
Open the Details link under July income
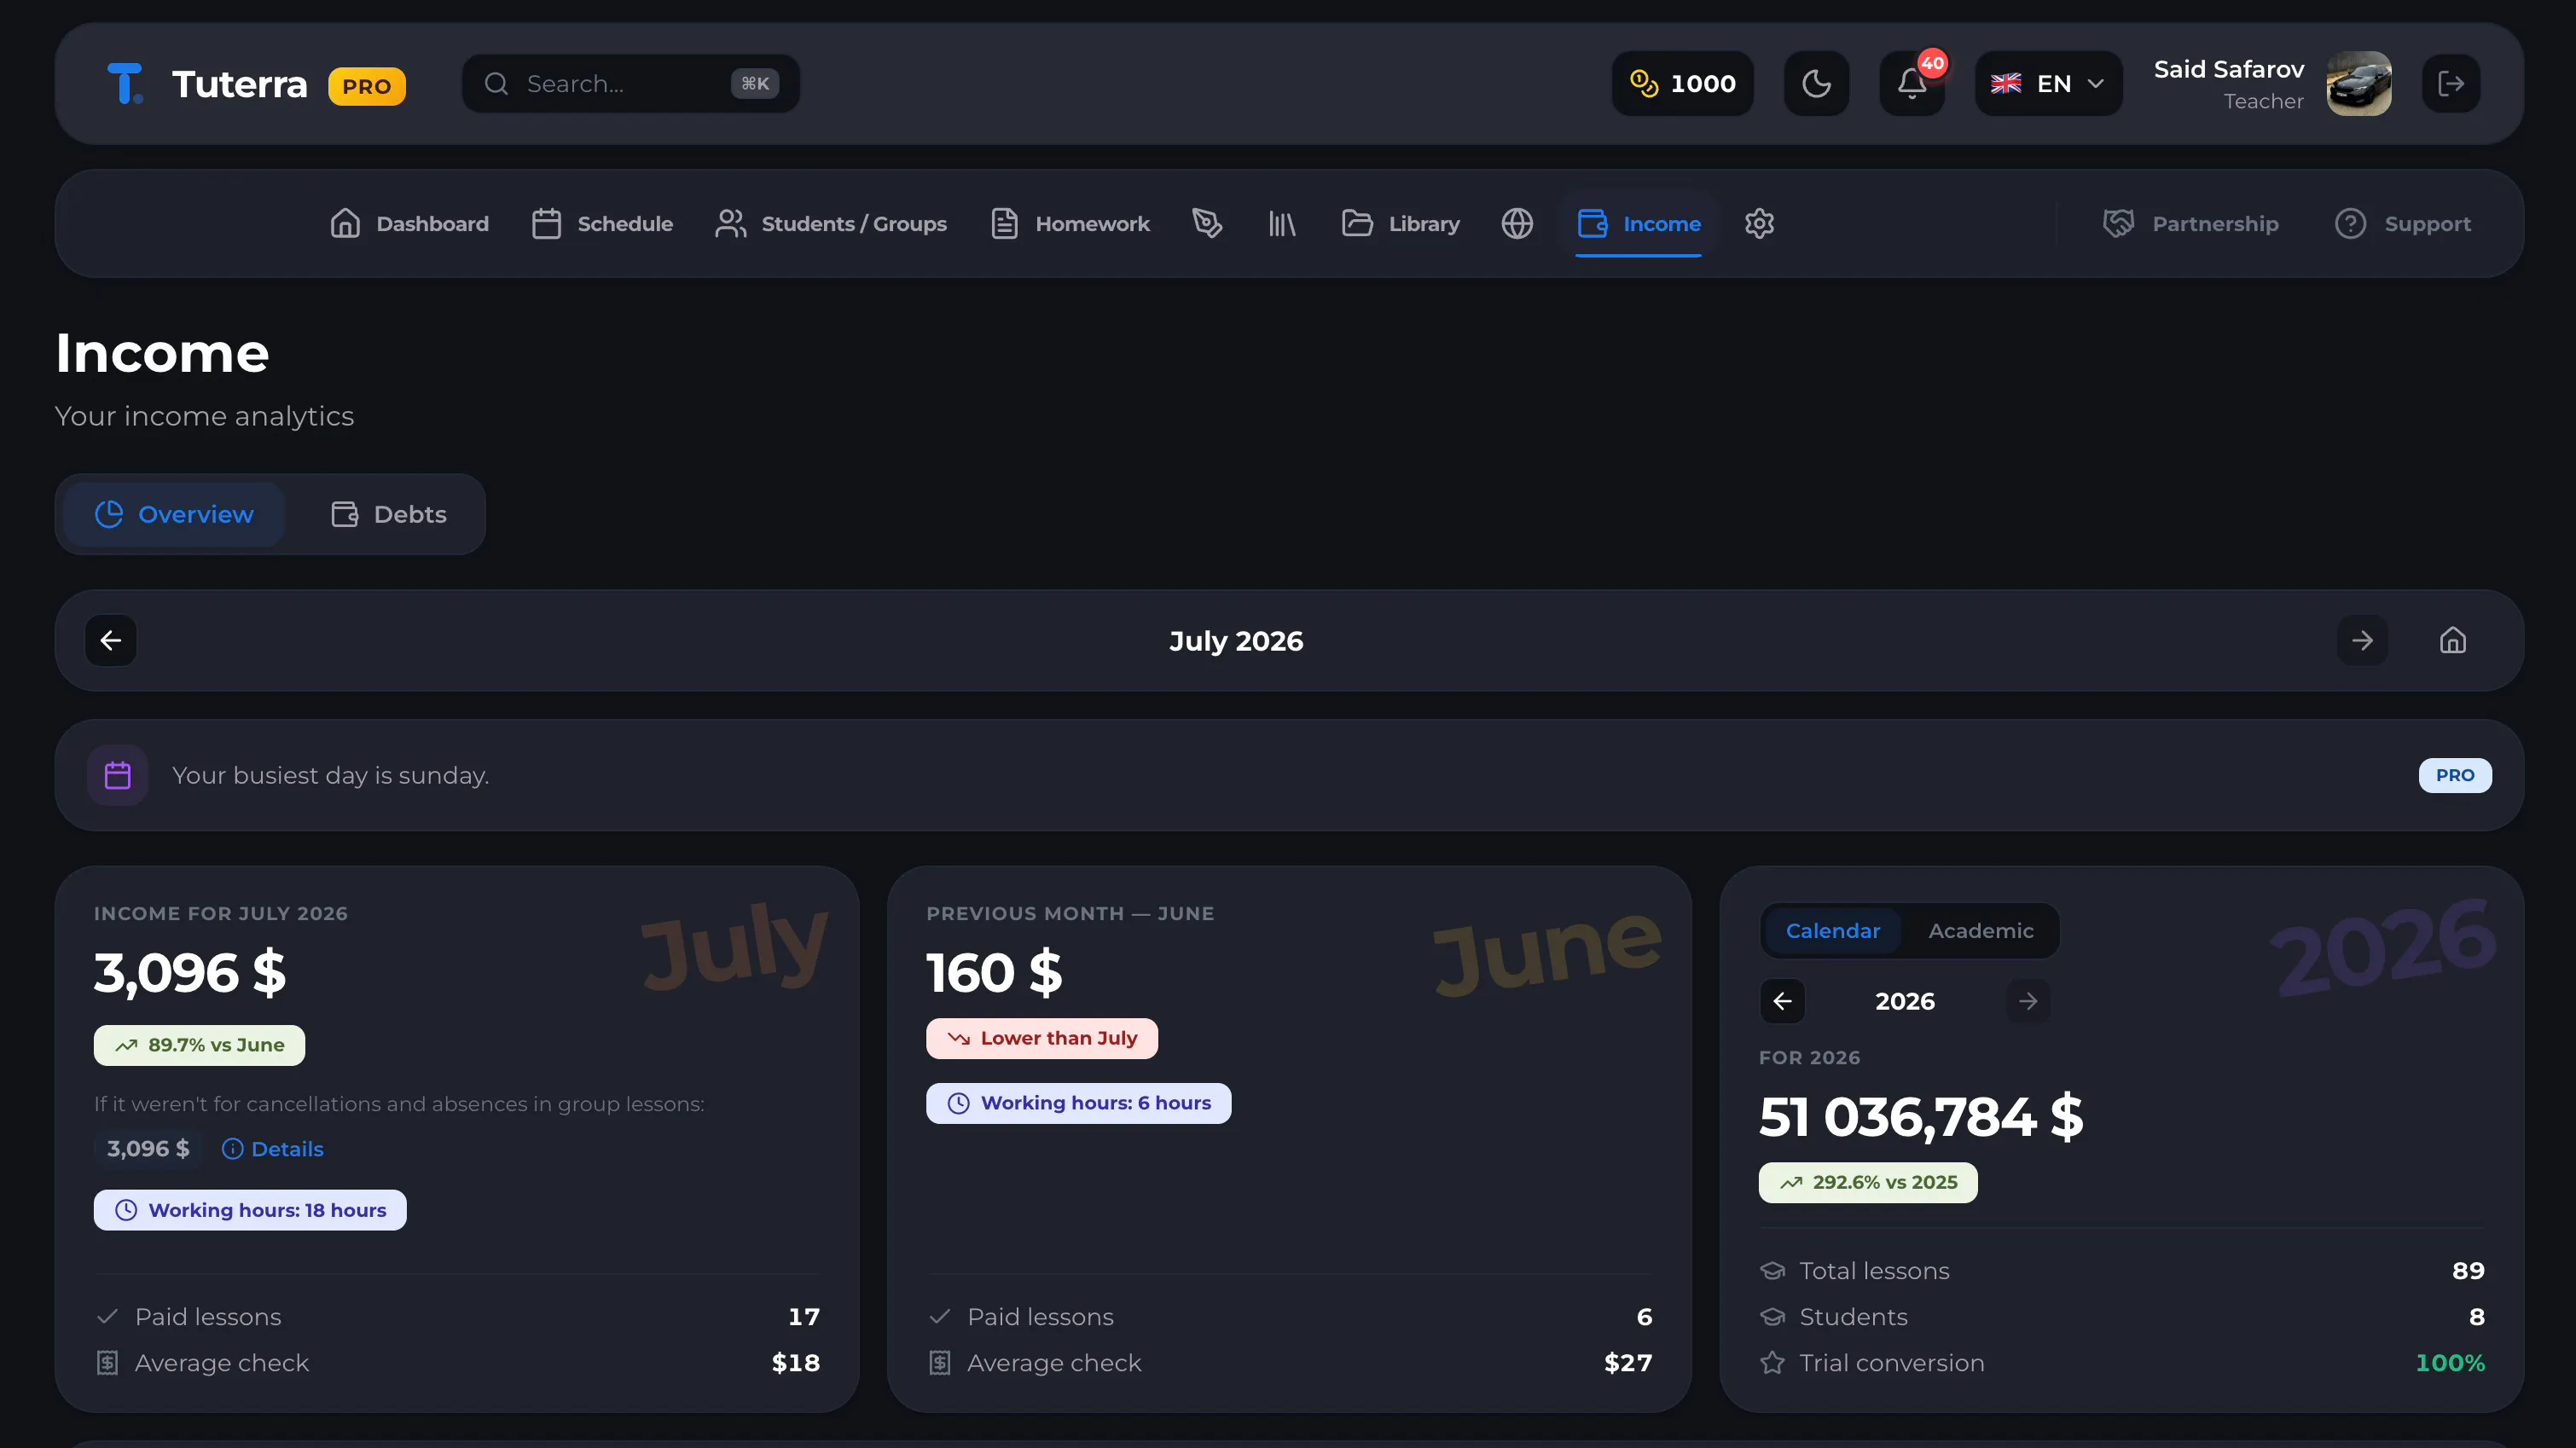272,1150
